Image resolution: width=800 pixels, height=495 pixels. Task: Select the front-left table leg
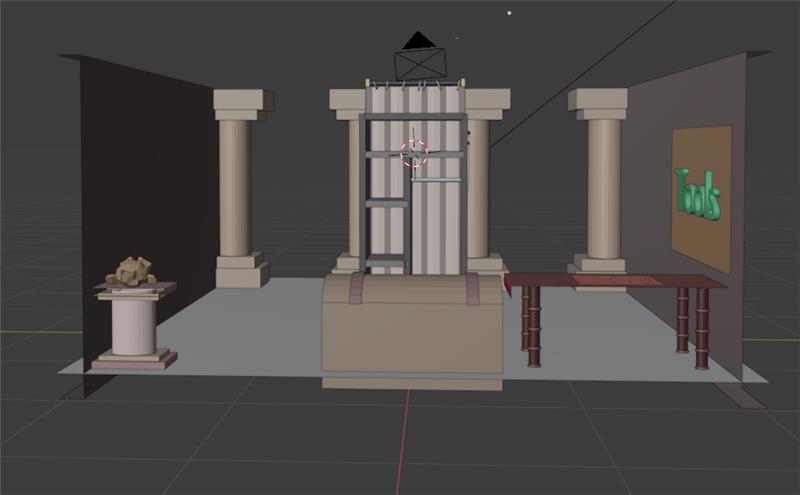(534, 327)
